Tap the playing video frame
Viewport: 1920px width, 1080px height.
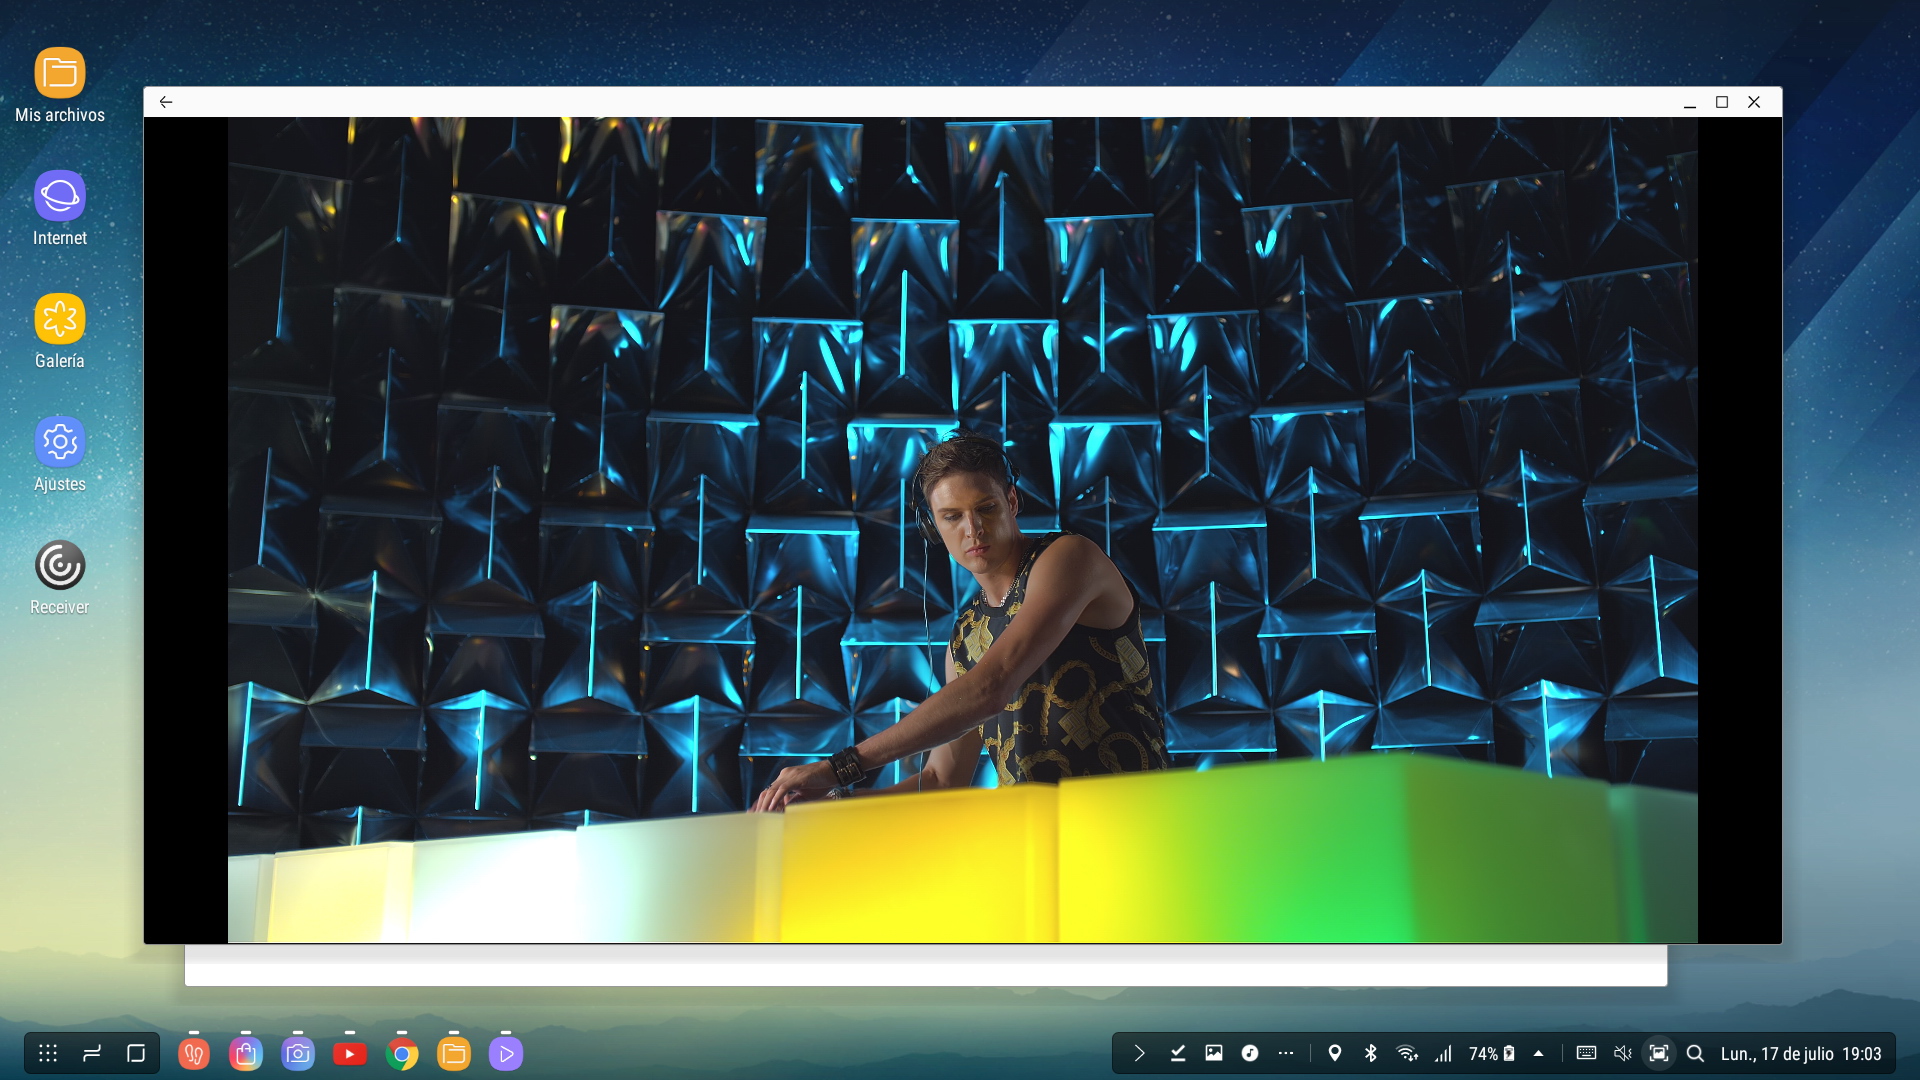[x=962, y=530]
